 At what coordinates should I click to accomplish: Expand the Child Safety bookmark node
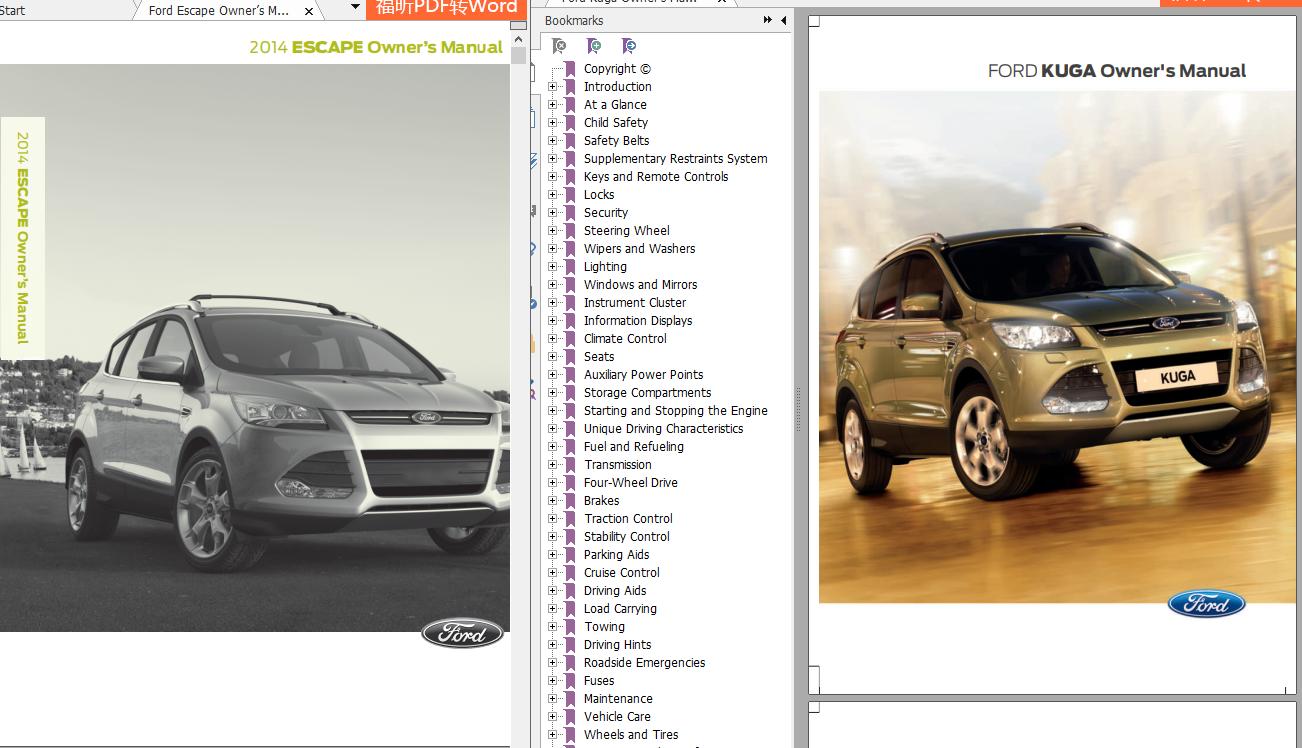553,123
